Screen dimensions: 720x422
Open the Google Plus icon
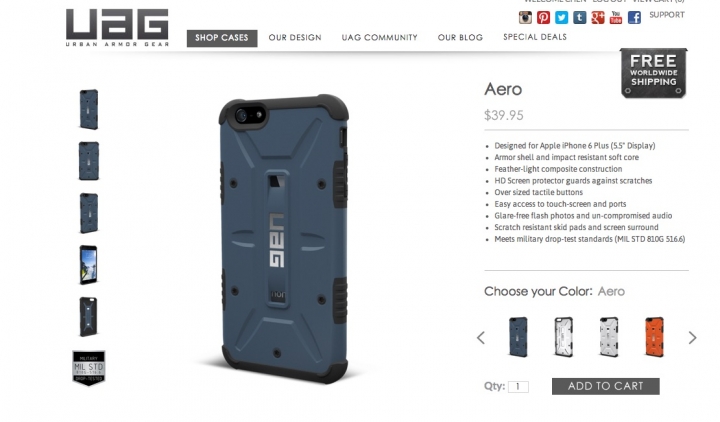598,17
